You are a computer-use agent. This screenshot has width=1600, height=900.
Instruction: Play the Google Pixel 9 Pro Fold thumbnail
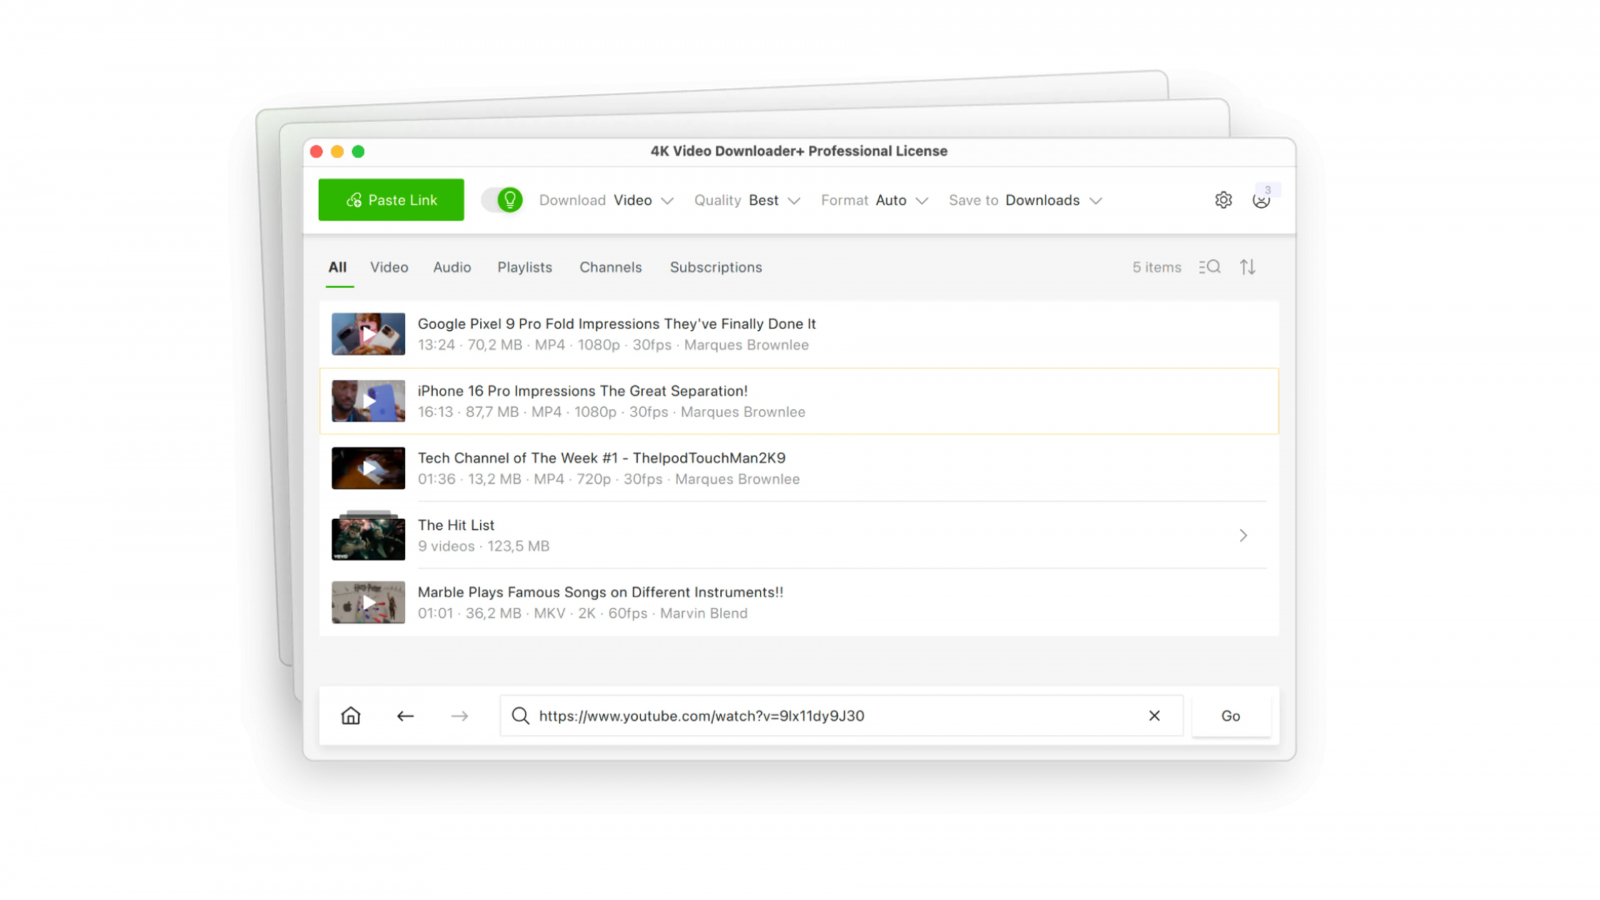[368, 334]
